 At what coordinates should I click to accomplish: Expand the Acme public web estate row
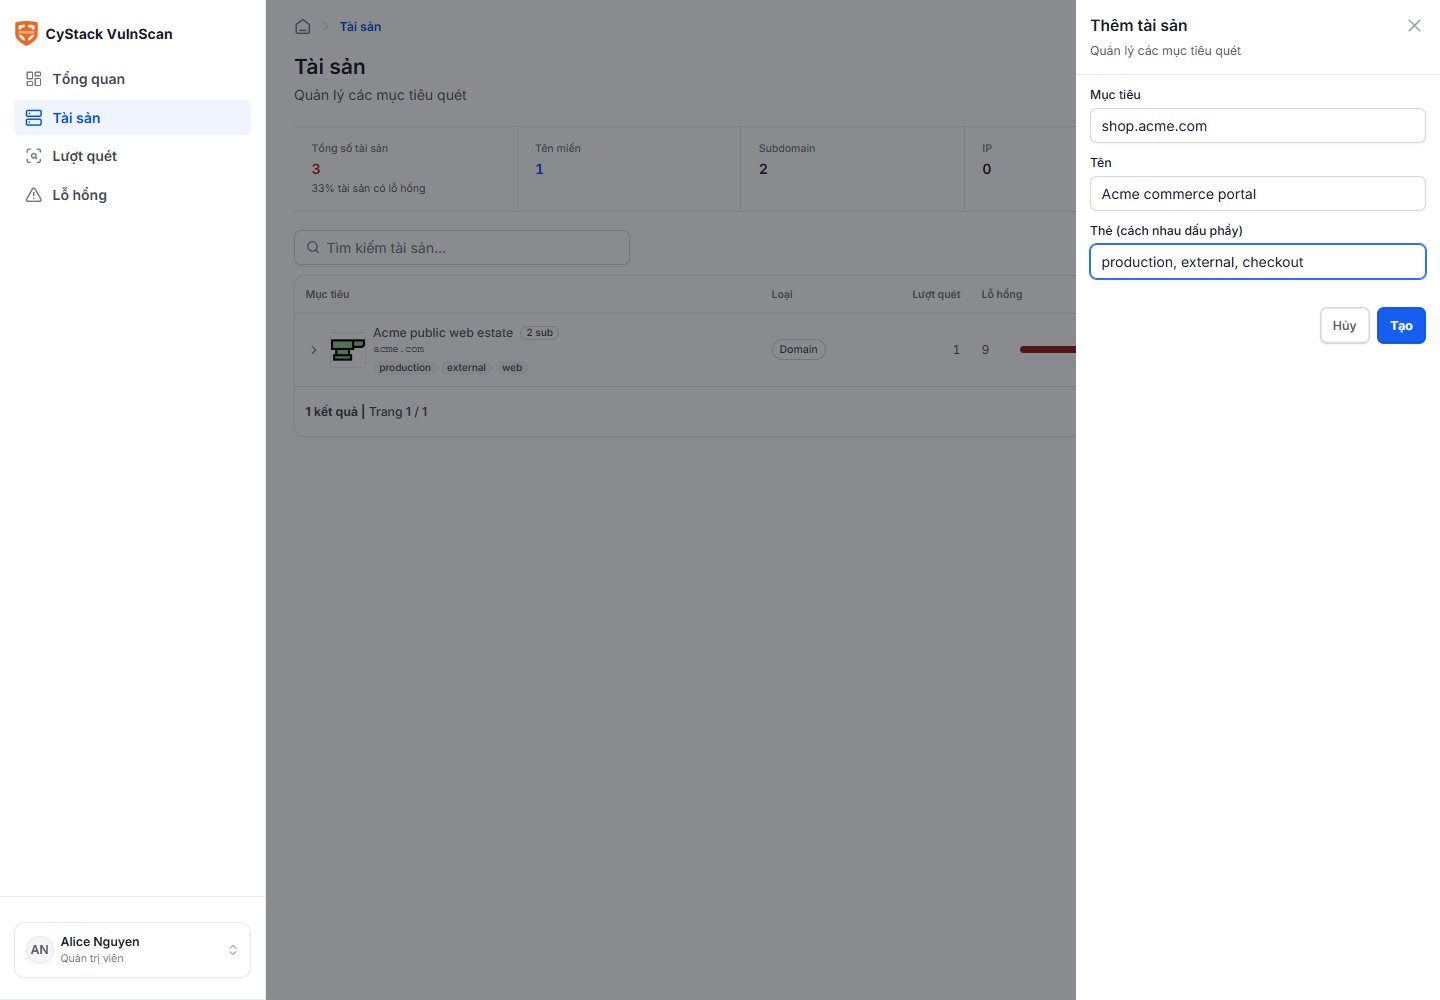pos(313,350)
